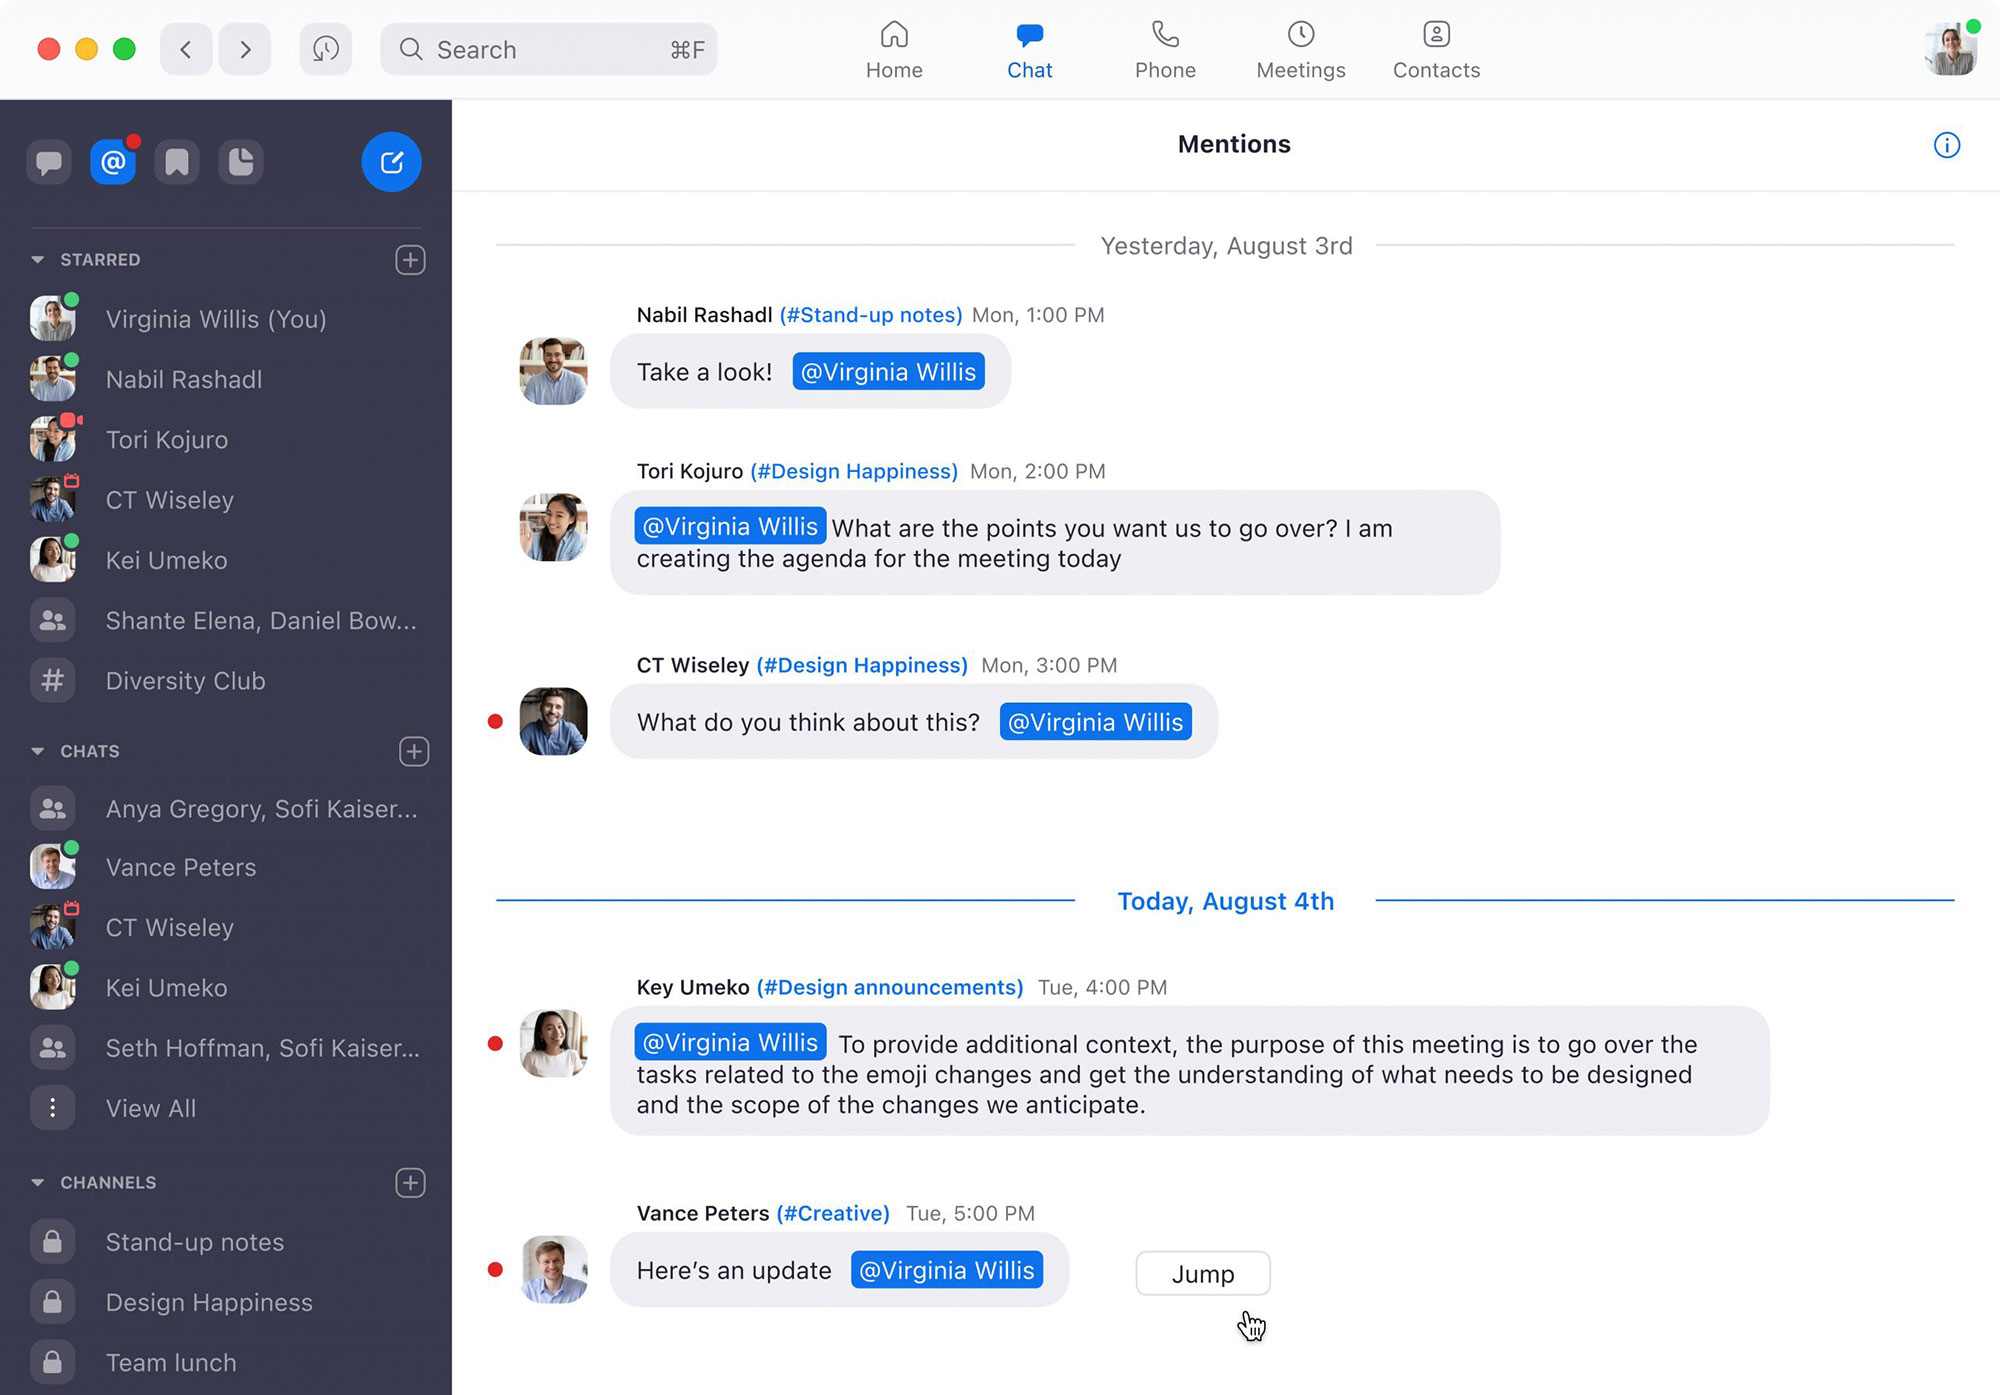This screenshot has width=2000, height=1395.
Task: Click the all chats bubble icon in sidebar
Action: pos(49,162)
